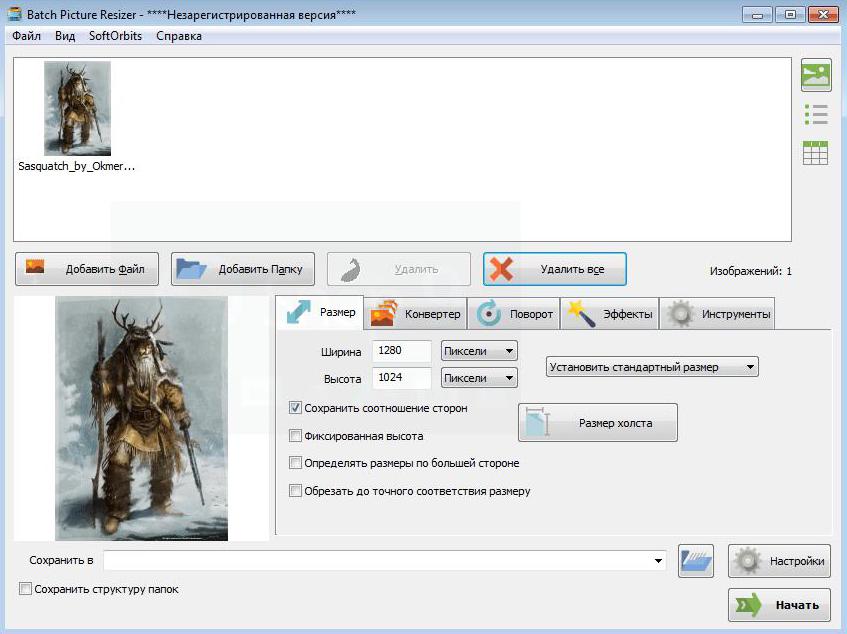The height and width of the screenshot is (634, 847).
Task: Start processing with Начать button
Action: (779, 605)
